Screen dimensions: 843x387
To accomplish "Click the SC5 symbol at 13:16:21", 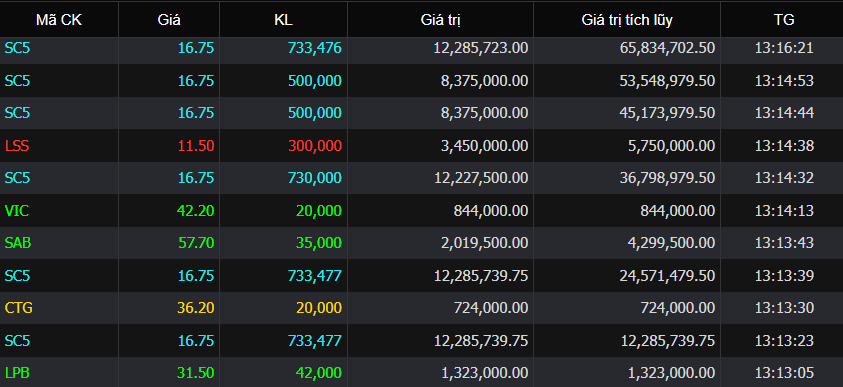I will coord(17,48).
